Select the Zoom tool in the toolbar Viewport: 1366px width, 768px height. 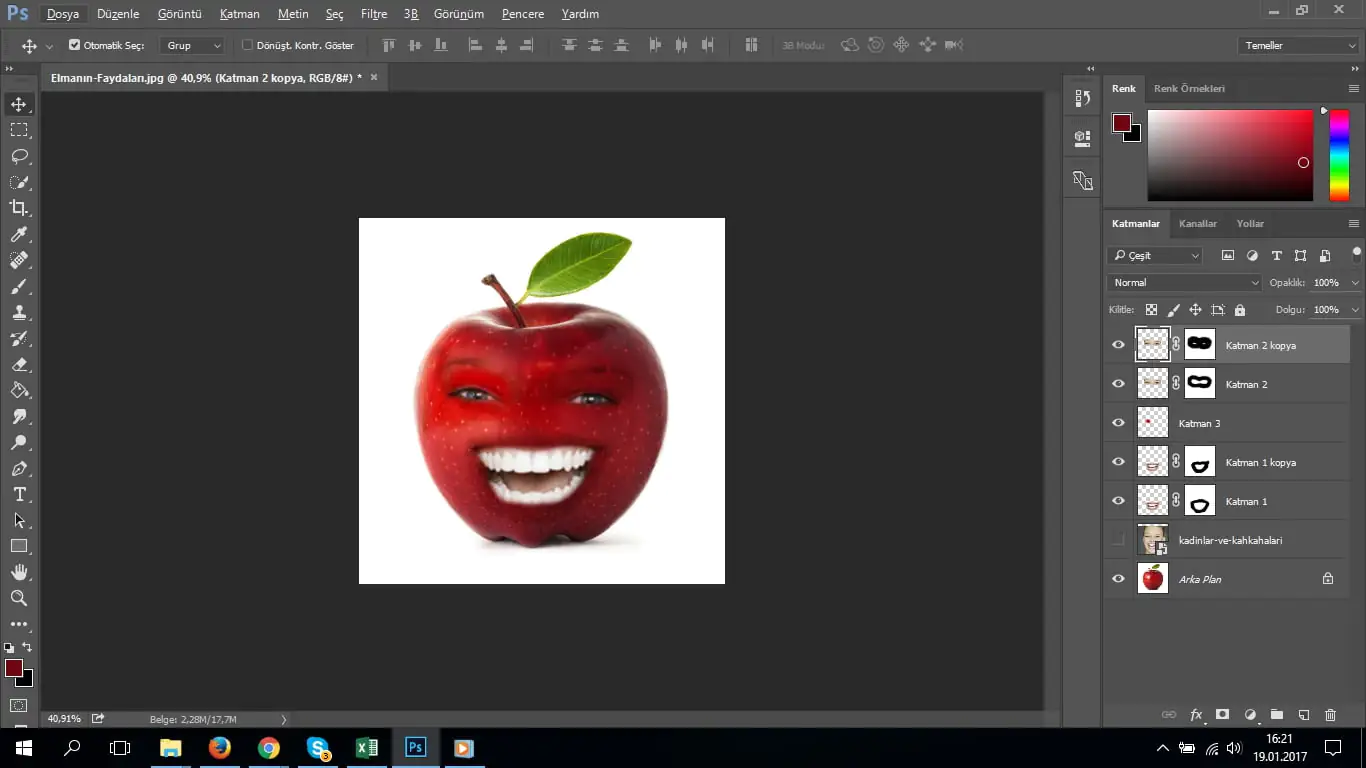[x=19, y=598]
